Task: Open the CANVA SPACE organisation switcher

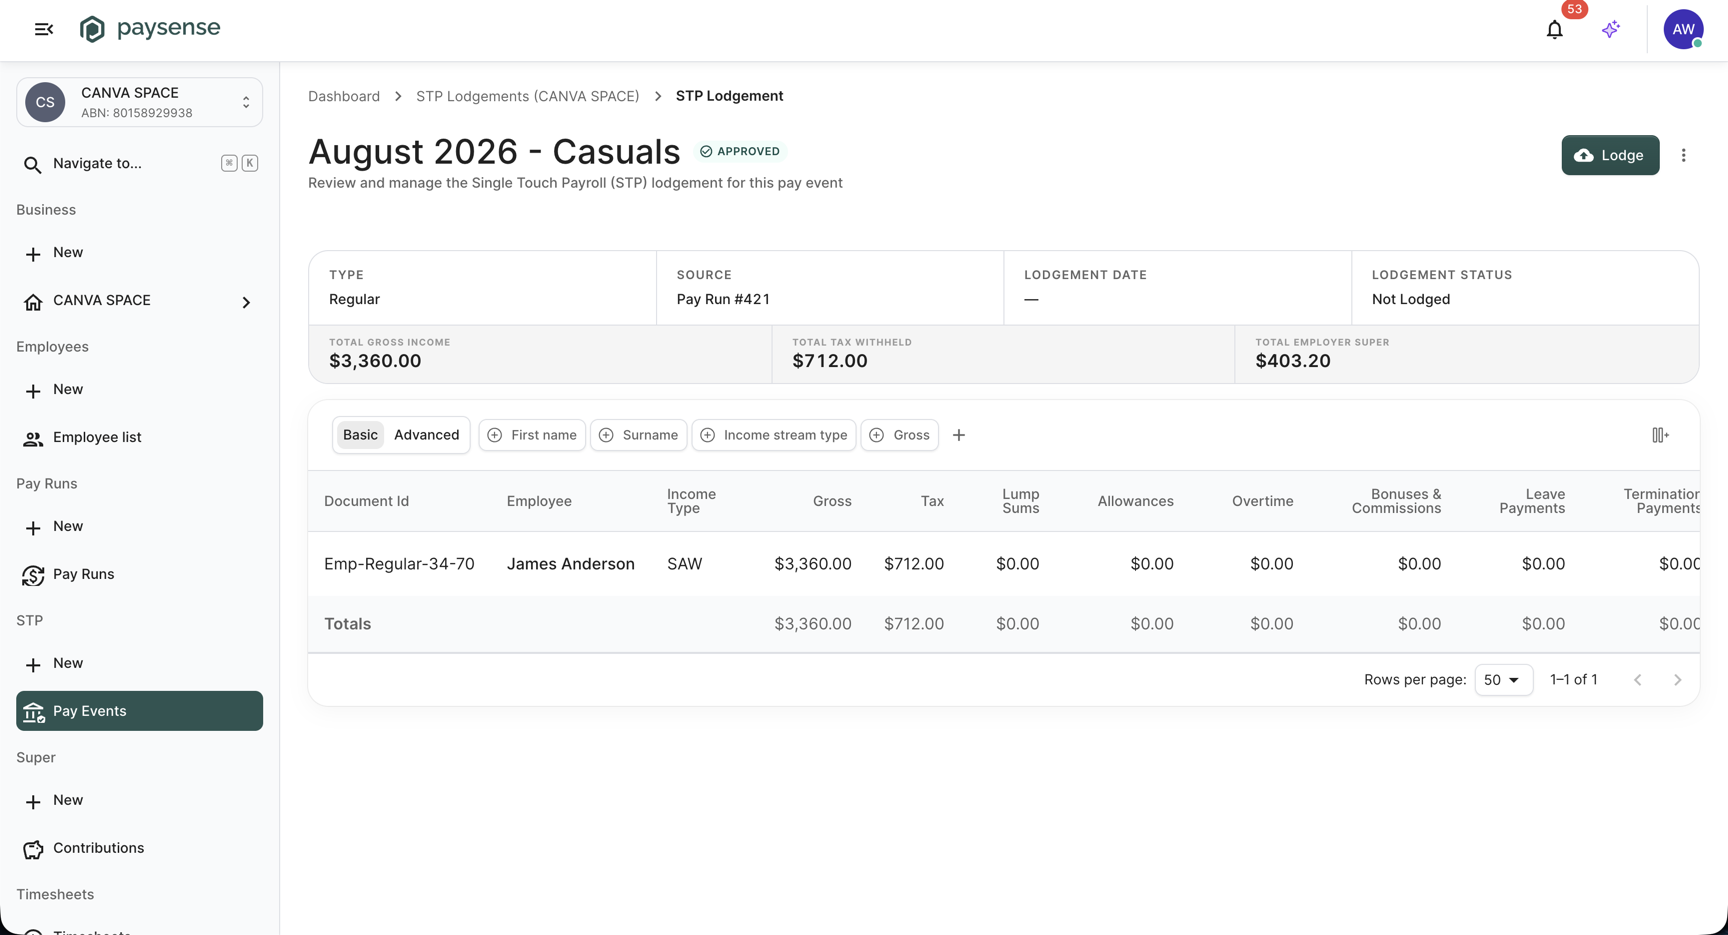Action: [x=139, y=102]
